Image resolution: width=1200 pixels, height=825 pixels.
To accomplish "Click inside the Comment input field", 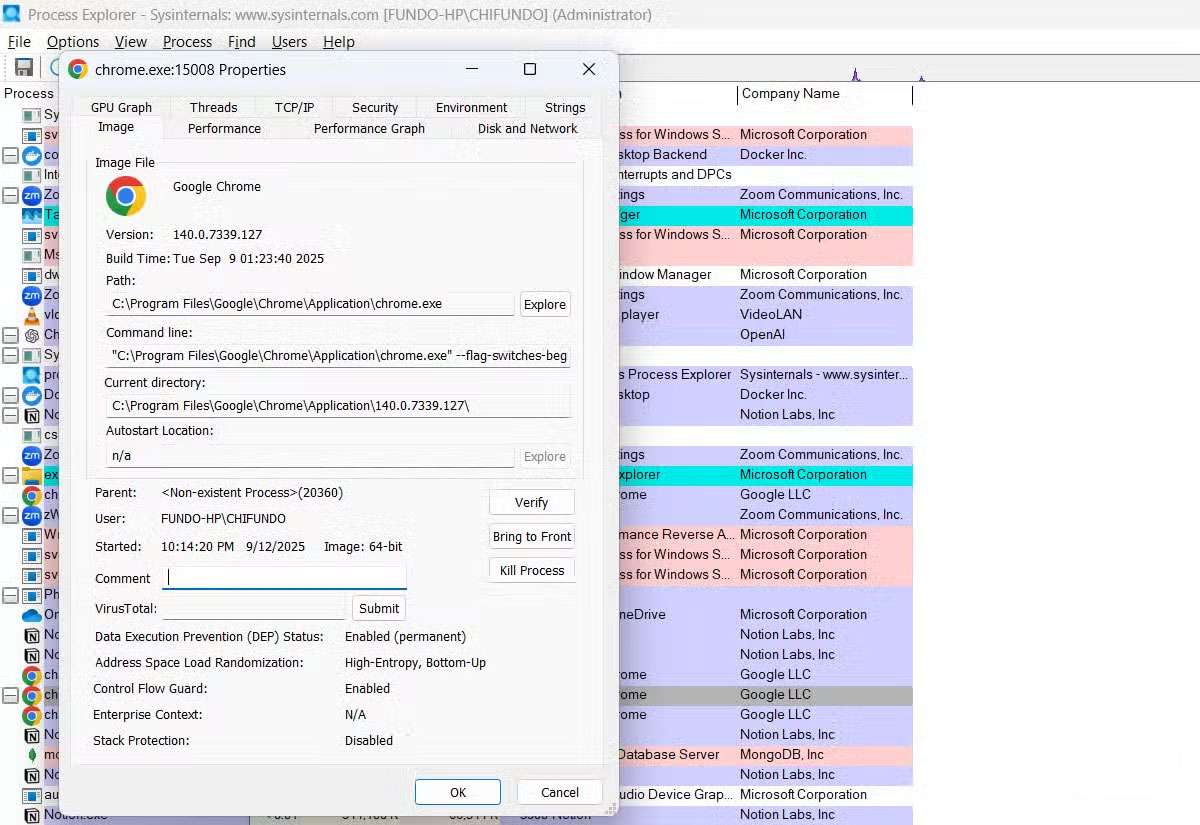I will click(283, 578).
